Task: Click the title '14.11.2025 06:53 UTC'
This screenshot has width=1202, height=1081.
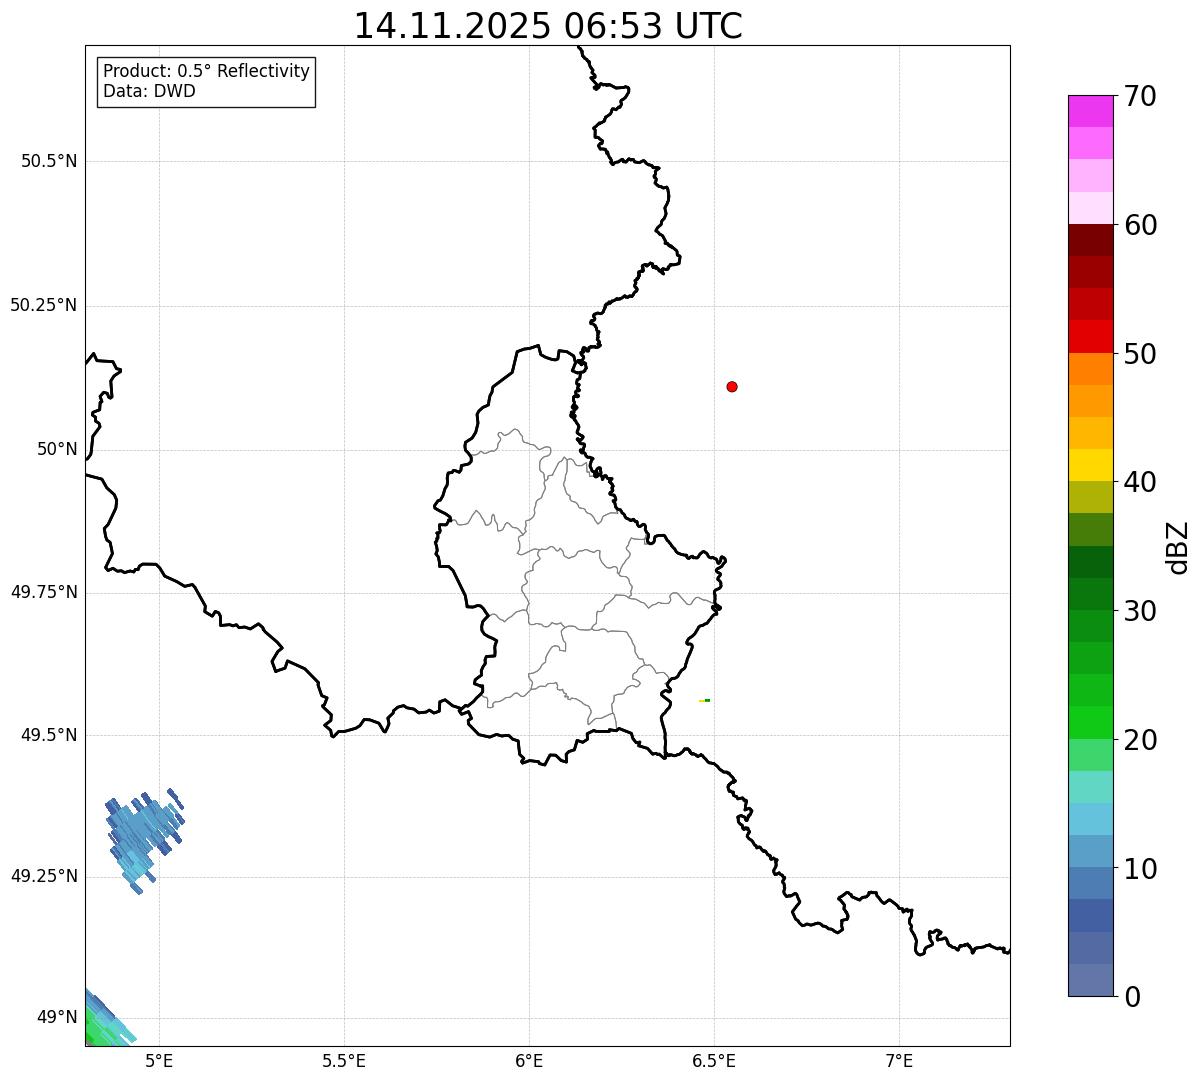Action: (x=548, y=26)
